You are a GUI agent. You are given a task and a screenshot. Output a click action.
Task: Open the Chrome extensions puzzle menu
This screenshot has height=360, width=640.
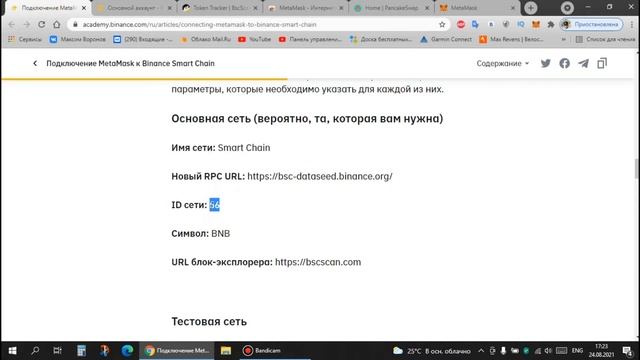click(x=551, y=24)
